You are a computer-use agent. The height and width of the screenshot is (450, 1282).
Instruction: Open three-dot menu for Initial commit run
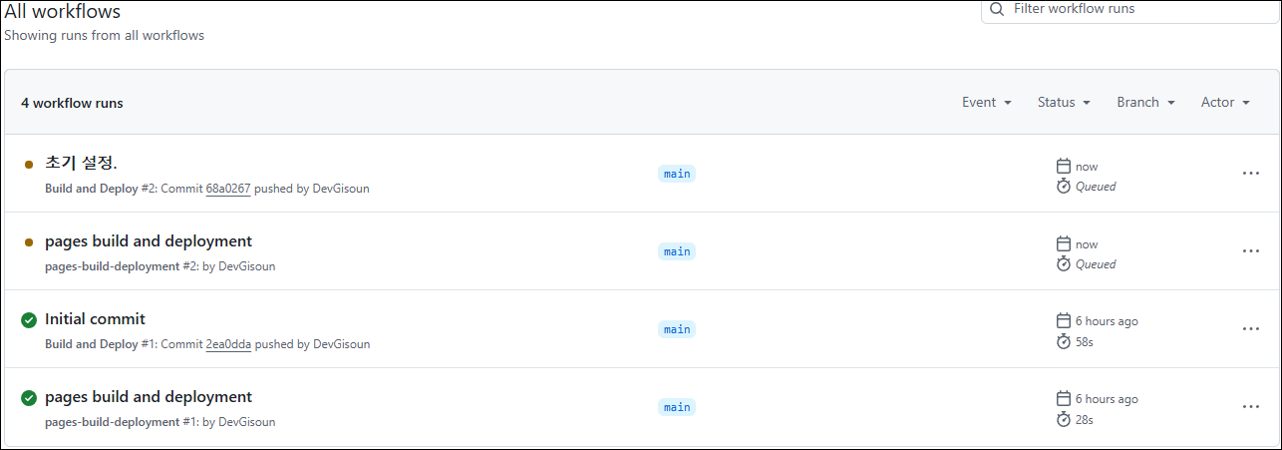(x=1250, y=329)
